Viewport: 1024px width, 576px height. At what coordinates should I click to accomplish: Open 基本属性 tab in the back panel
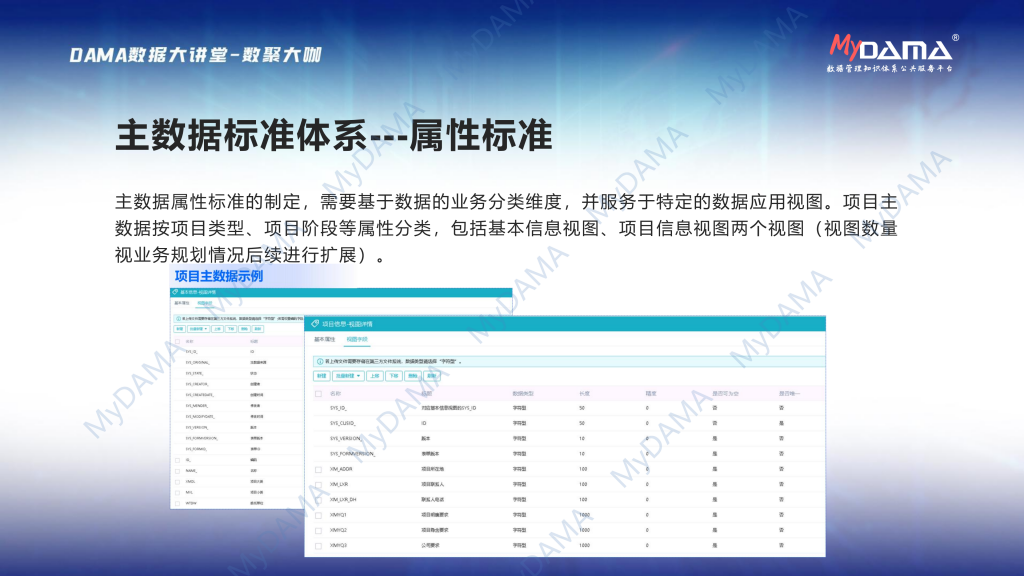(x=182, y=302)
